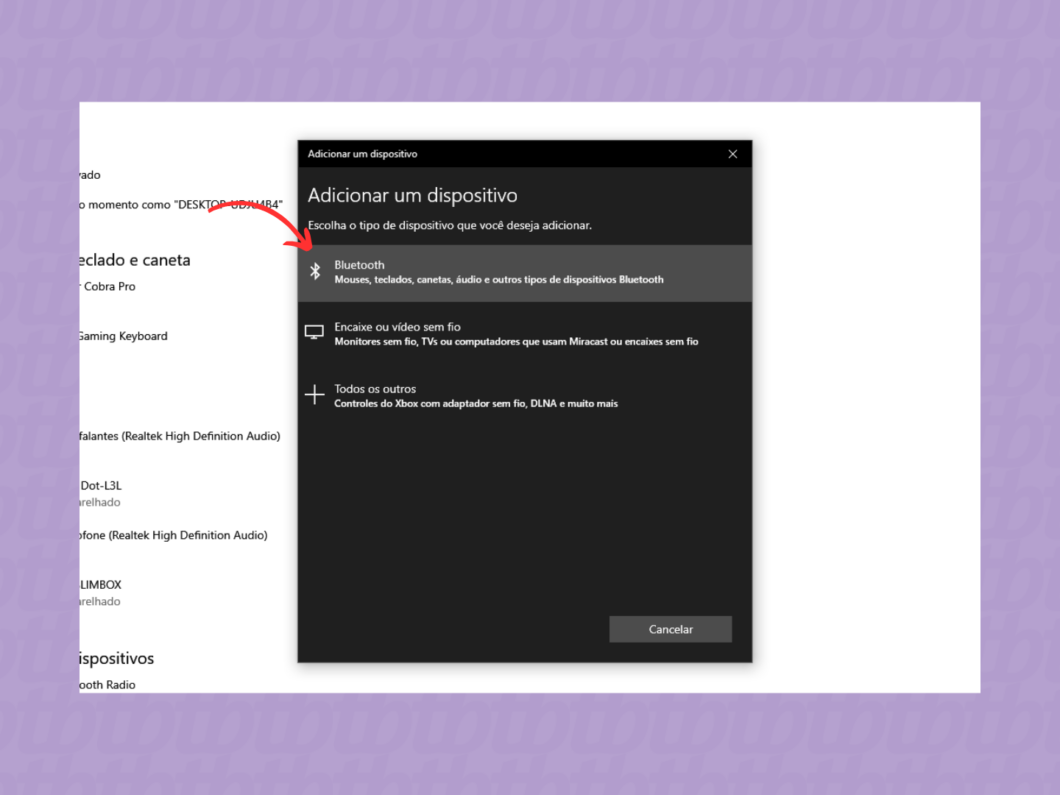
Task: Click the Bluetooth option description text
Action: click(x=498, y=279)
